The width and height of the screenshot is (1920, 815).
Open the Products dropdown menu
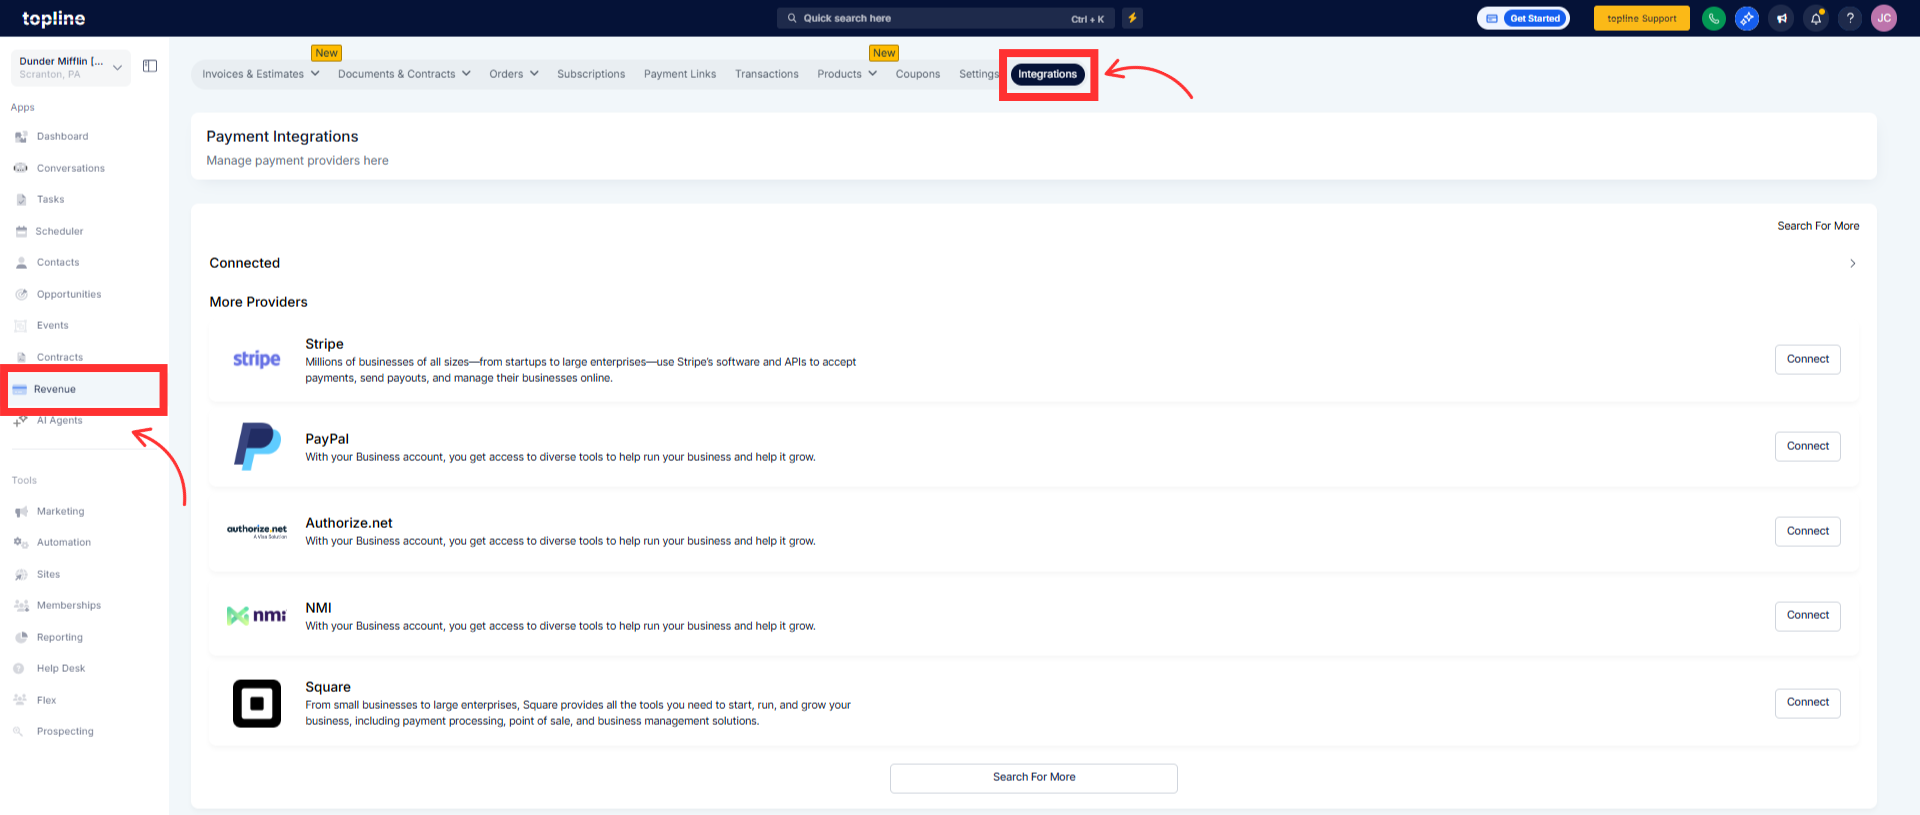pos(847,74)
